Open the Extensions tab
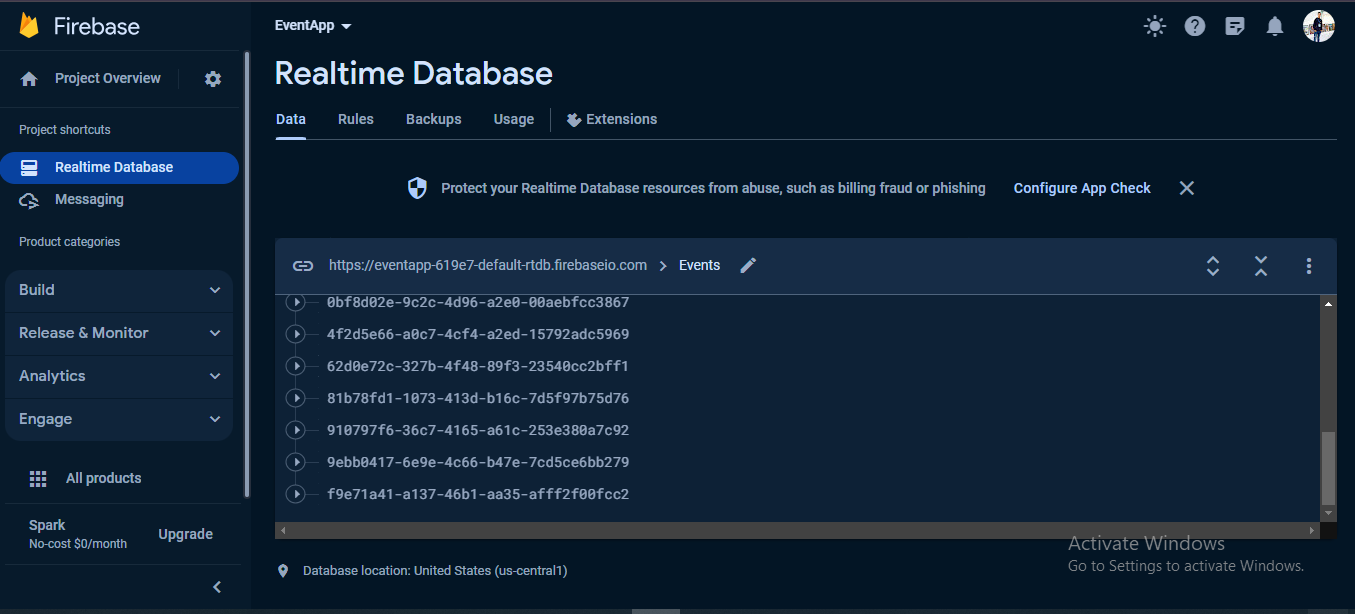 (612, 119)
